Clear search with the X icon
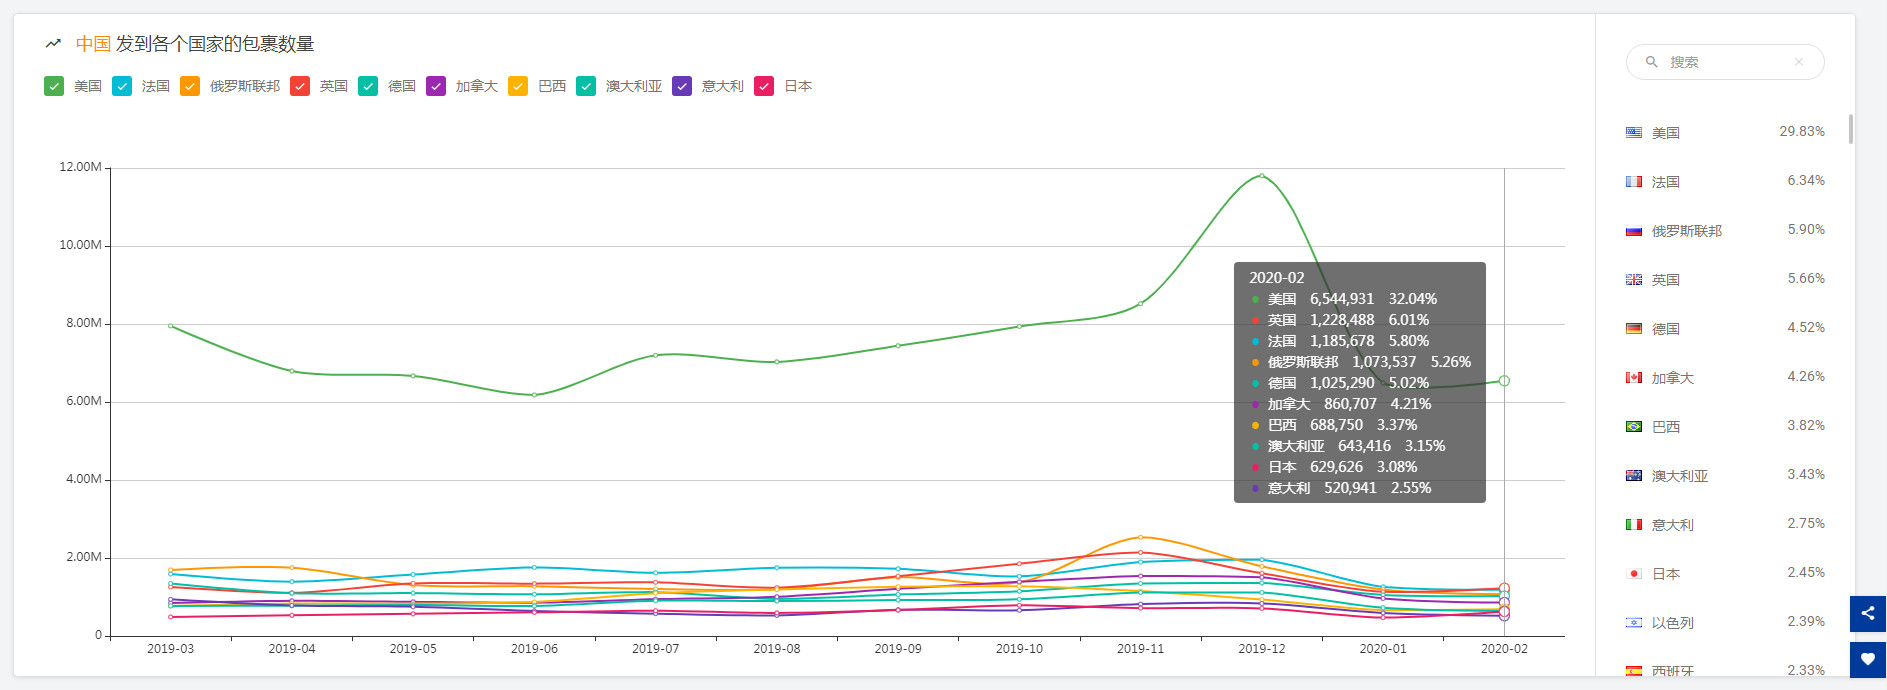 click(x=1799, y=62)
